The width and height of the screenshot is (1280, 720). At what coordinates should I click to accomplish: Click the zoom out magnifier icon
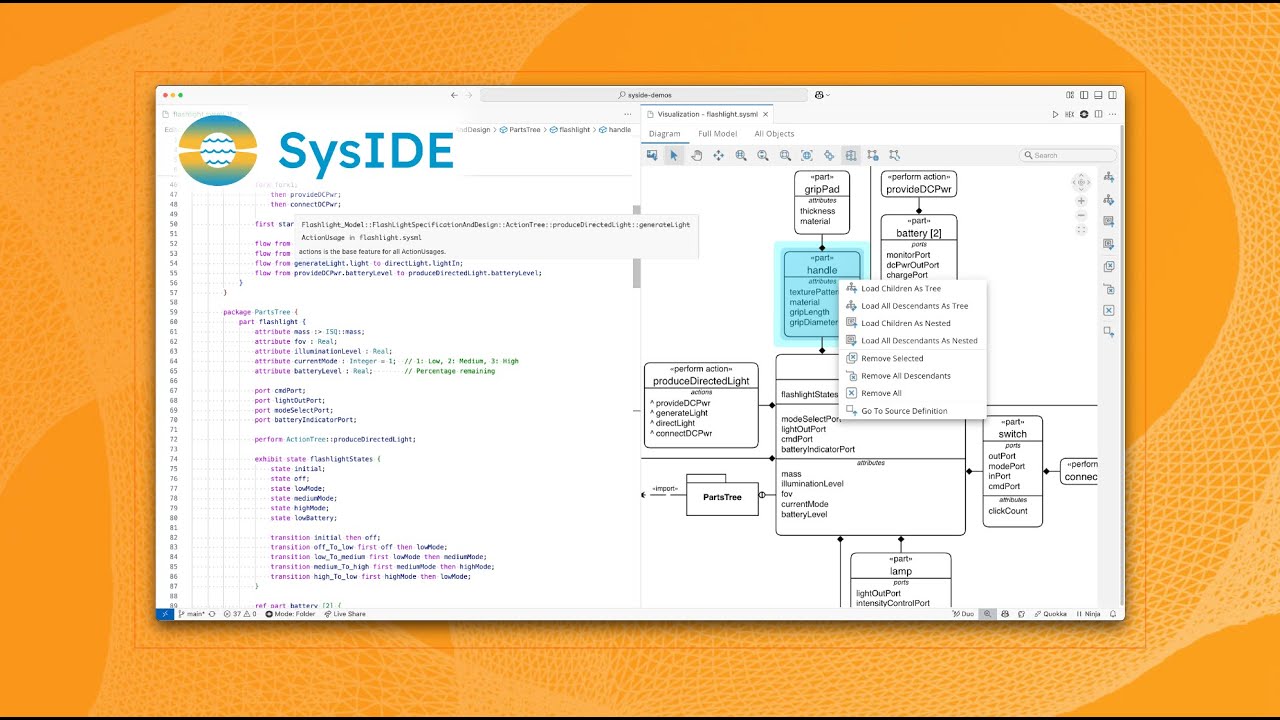763,155
